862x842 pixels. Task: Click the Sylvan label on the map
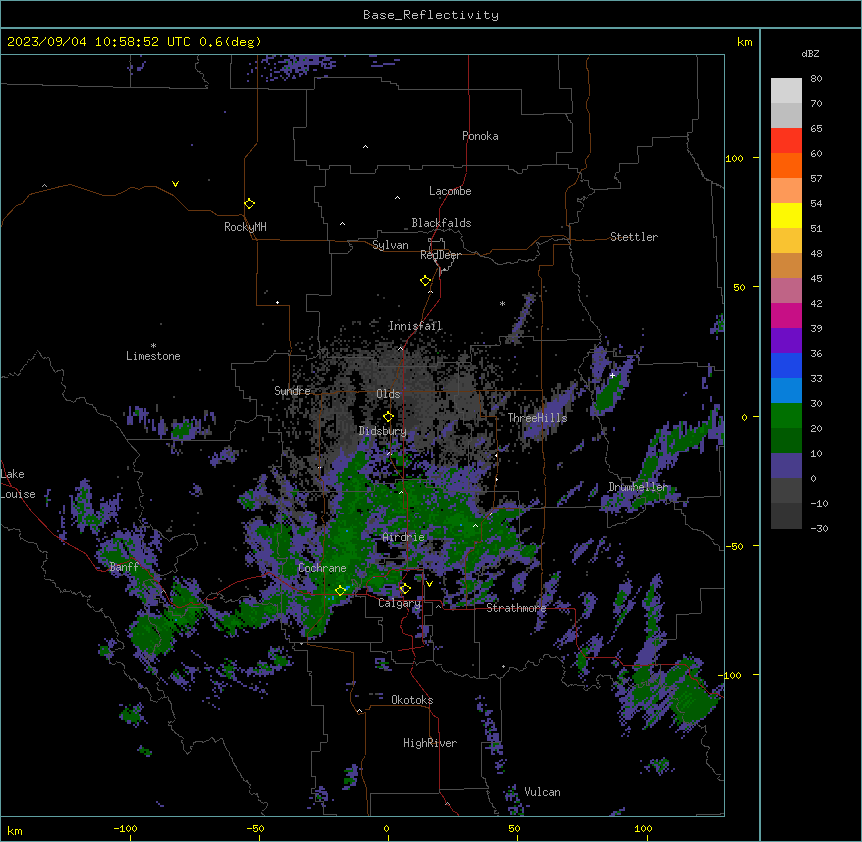pyautogui.click(x=390, y=245)
